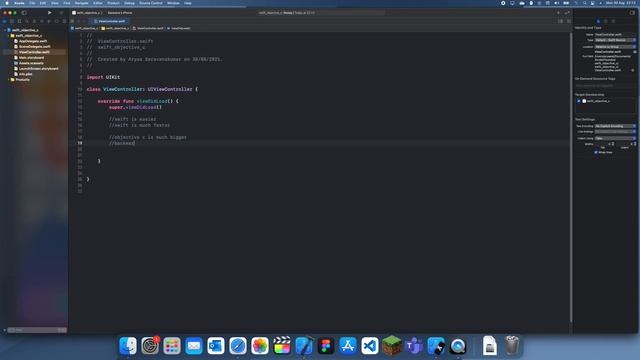Select AppDelegate.swift in the navigator
This screenshot has height=360, width=640.
(33, 41)
